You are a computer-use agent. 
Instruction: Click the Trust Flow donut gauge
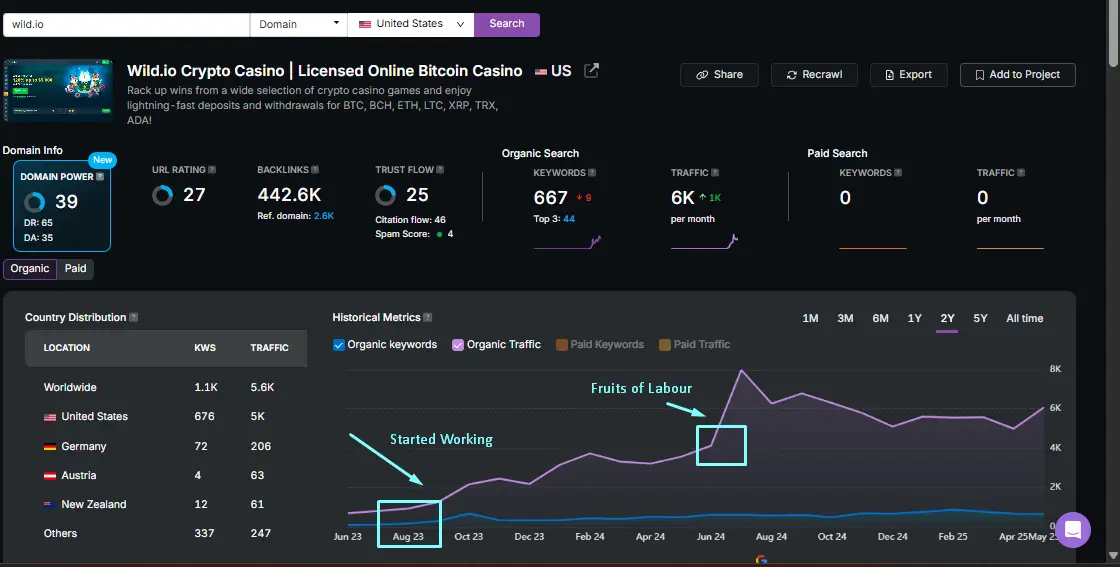[x=386, y=195]
